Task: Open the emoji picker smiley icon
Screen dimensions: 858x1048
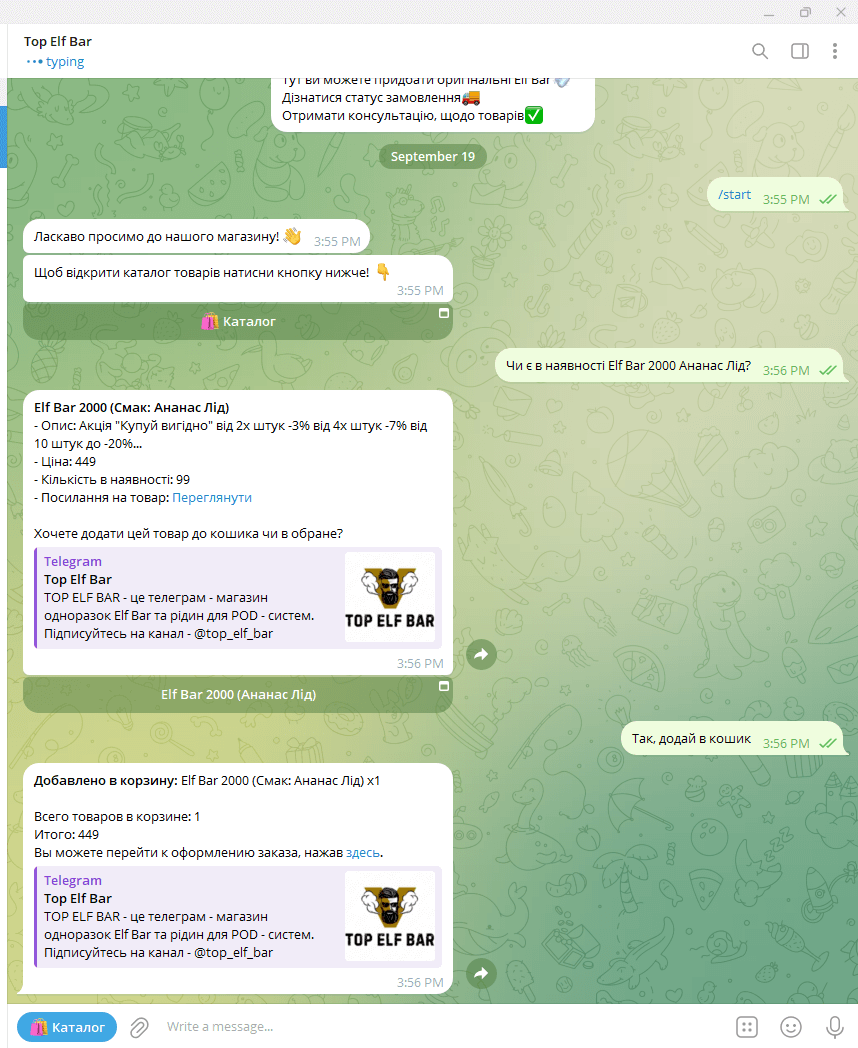Action: click(x=791, y=1027)
